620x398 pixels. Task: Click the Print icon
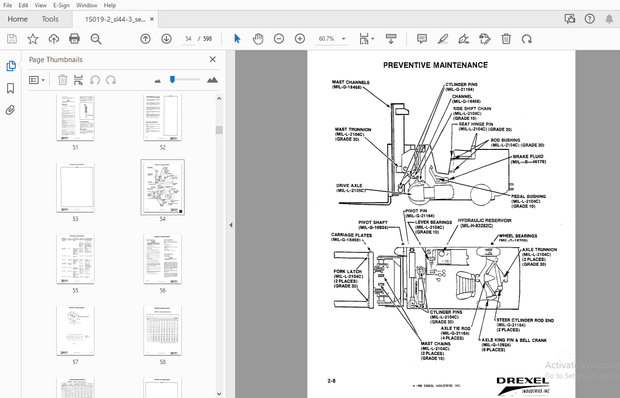click(74, 39)
